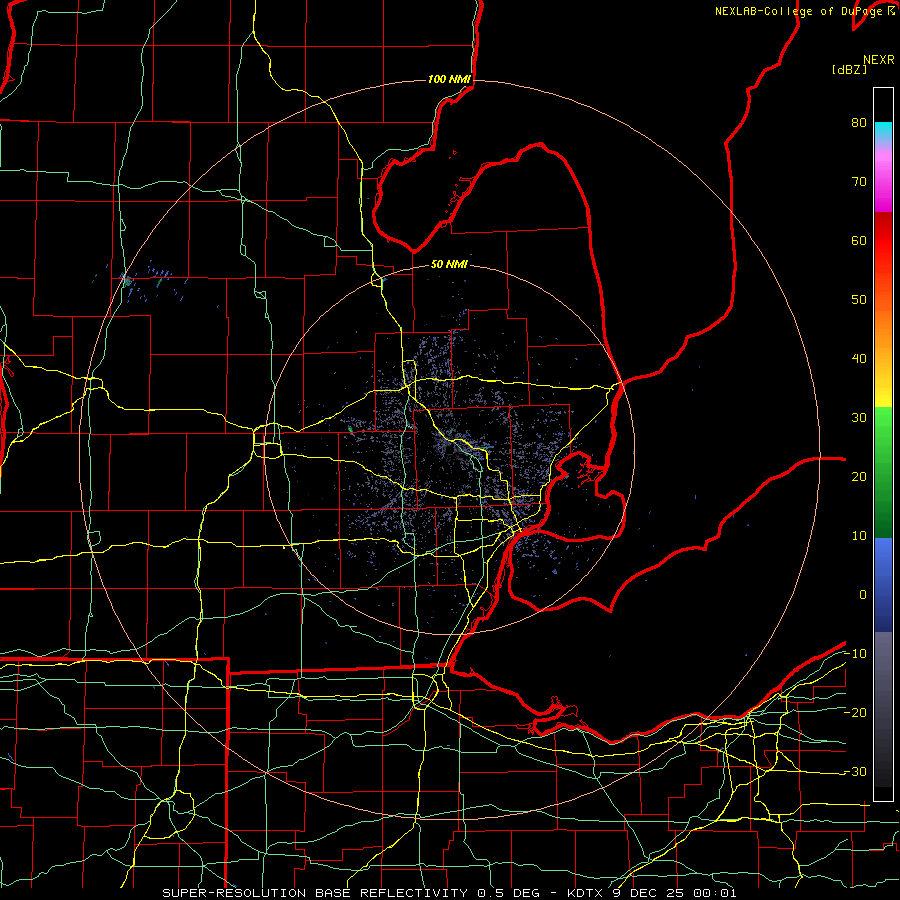Click the 30 value on the dBZ scale
The height and width of the screenshot is (900, 900).
point(859,417)
